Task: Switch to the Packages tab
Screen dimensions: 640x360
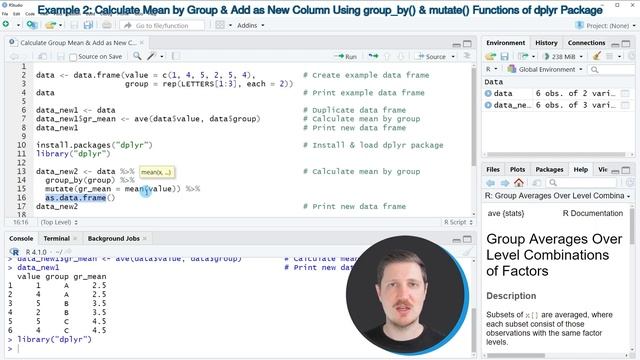Action: 549,169
